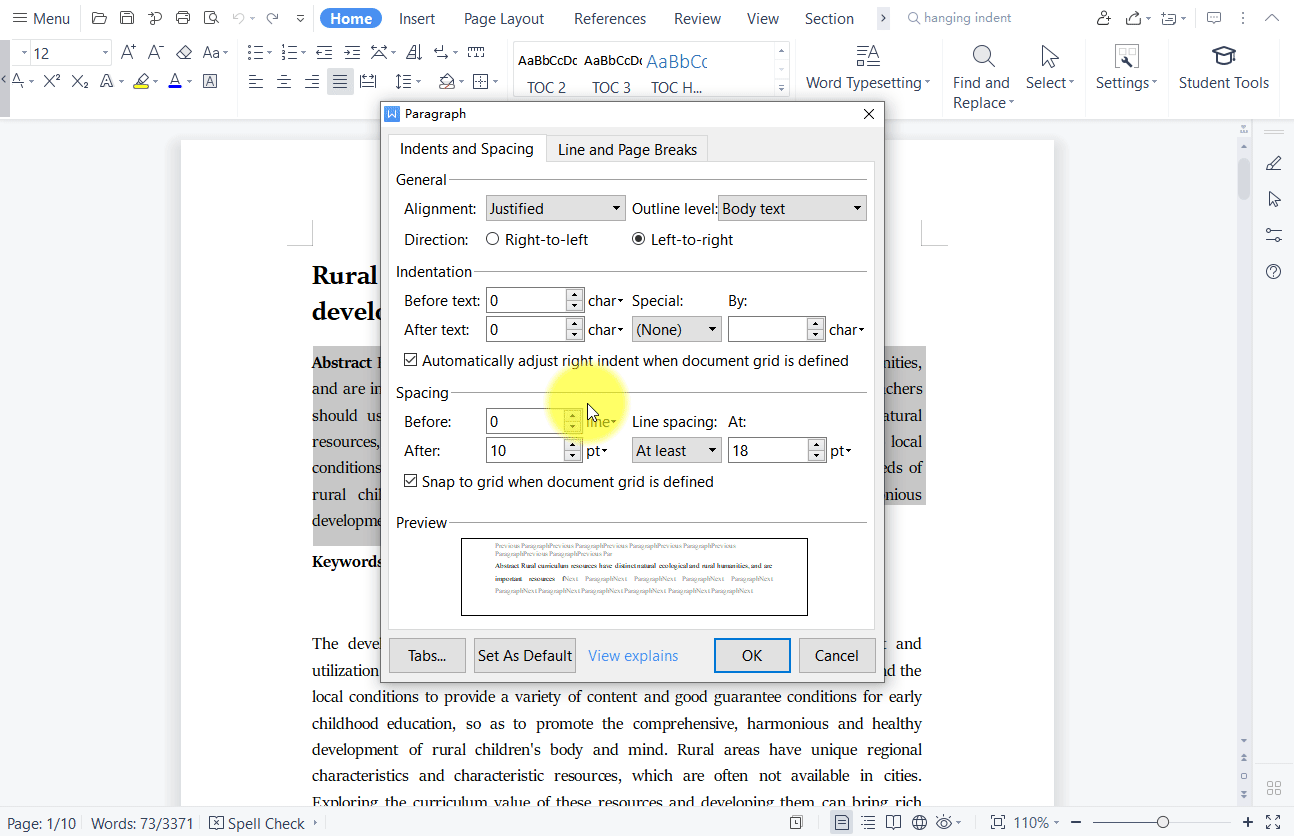Image resolution: width=1294 pixels, height=836 pixels.
Task: Click the Save icon in quick toolbar
Action: pos(127,18)
